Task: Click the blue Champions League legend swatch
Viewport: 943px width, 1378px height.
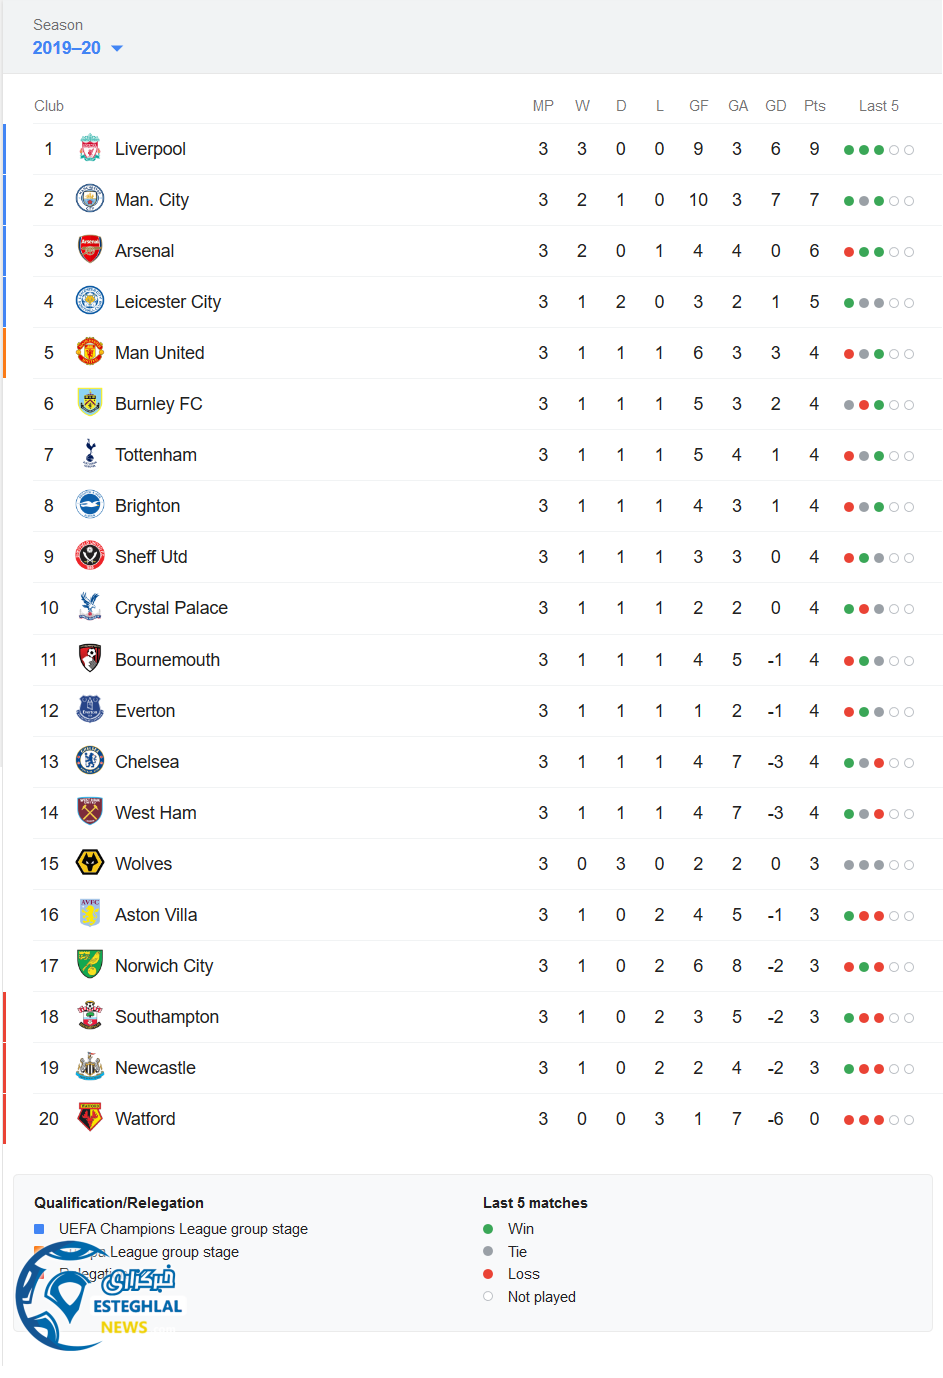Action: [39, 1229]
